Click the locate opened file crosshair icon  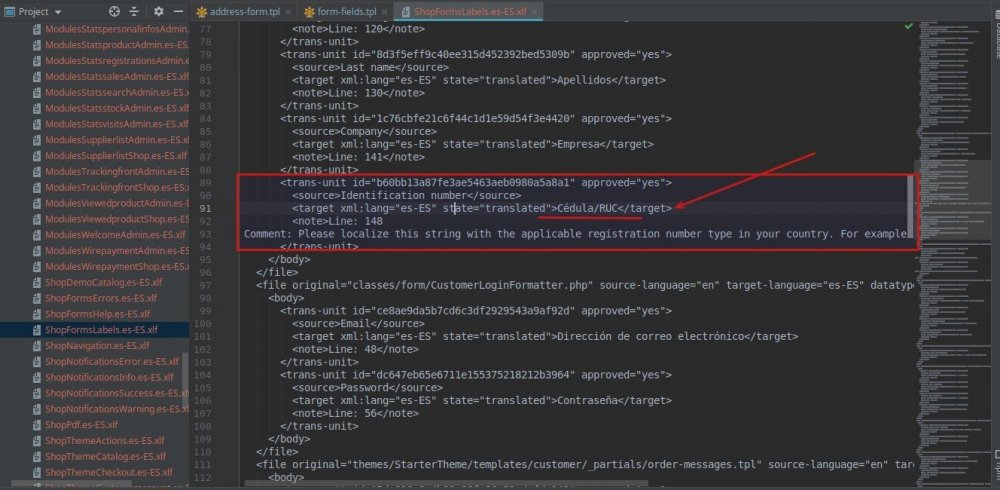114,11
